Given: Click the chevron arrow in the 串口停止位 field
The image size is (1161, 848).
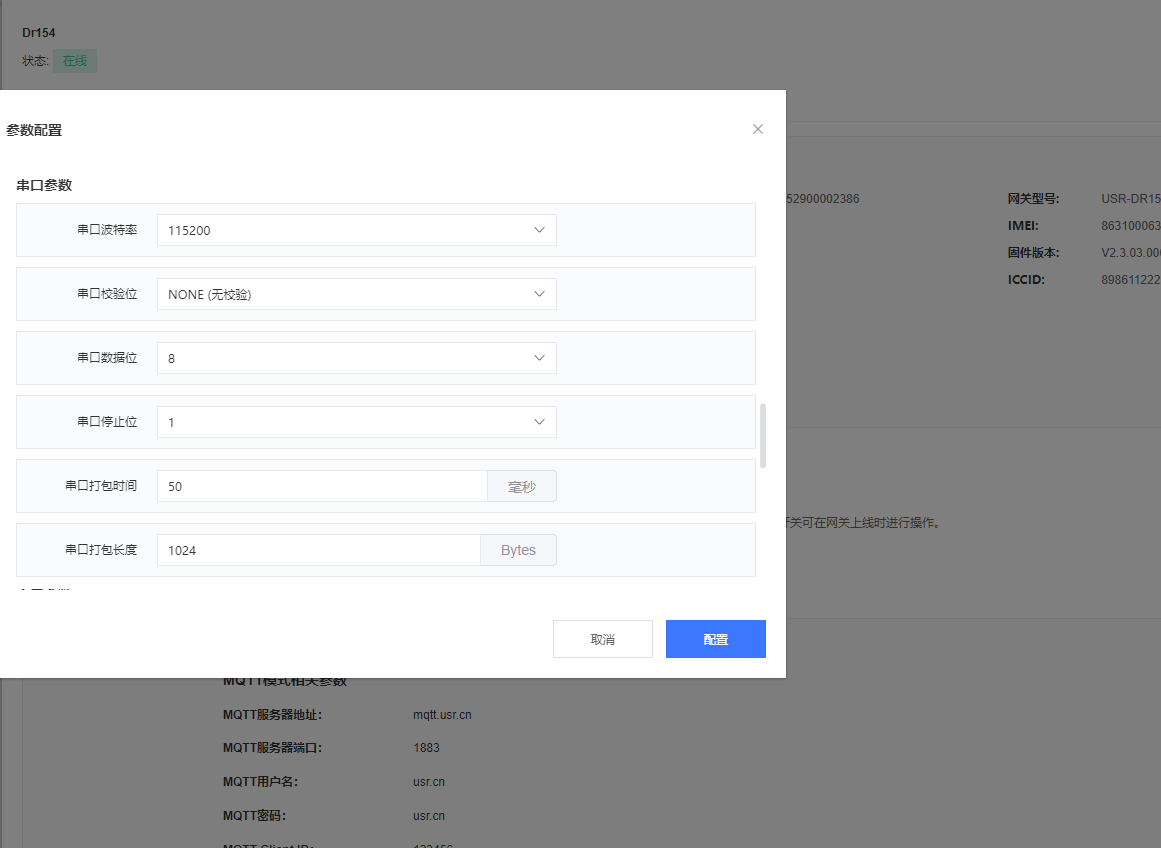Looking at the screenshot, I should point(539,422).
